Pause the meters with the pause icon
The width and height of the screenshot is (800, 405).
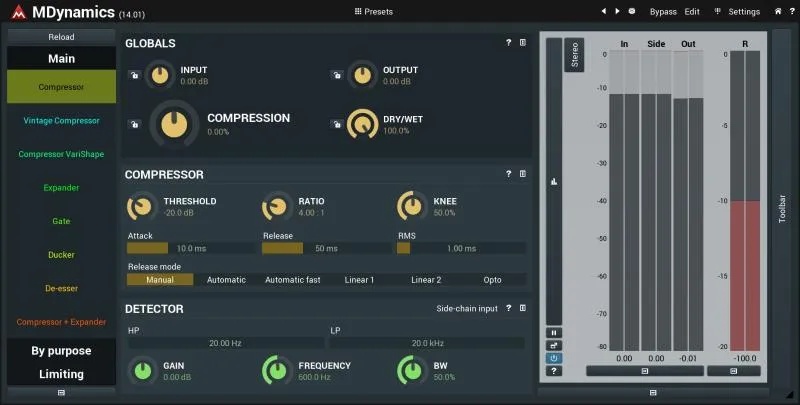[554, 333]
